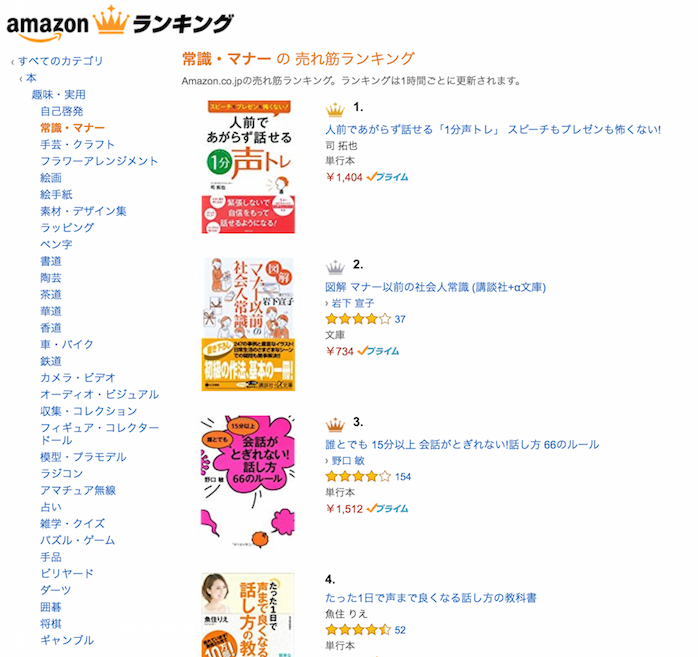Click the Prime badge under ￥1,404

click(x=388, y=177)
